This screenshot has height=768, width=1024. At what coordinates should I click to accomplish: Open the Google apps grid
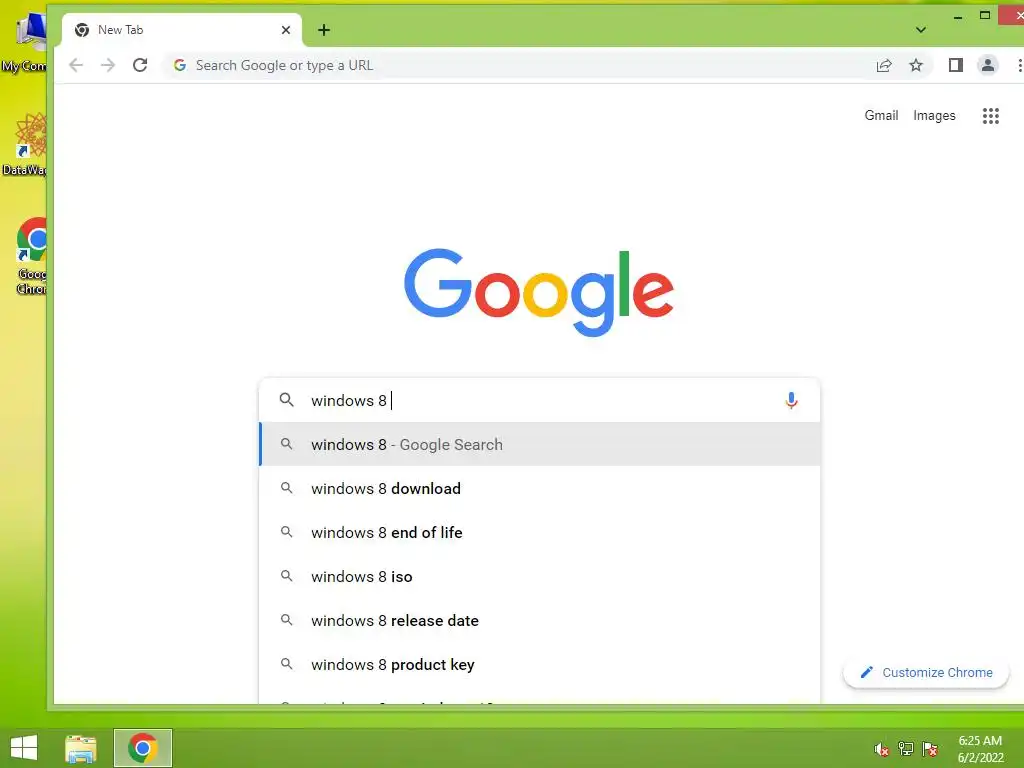point(991,116)
